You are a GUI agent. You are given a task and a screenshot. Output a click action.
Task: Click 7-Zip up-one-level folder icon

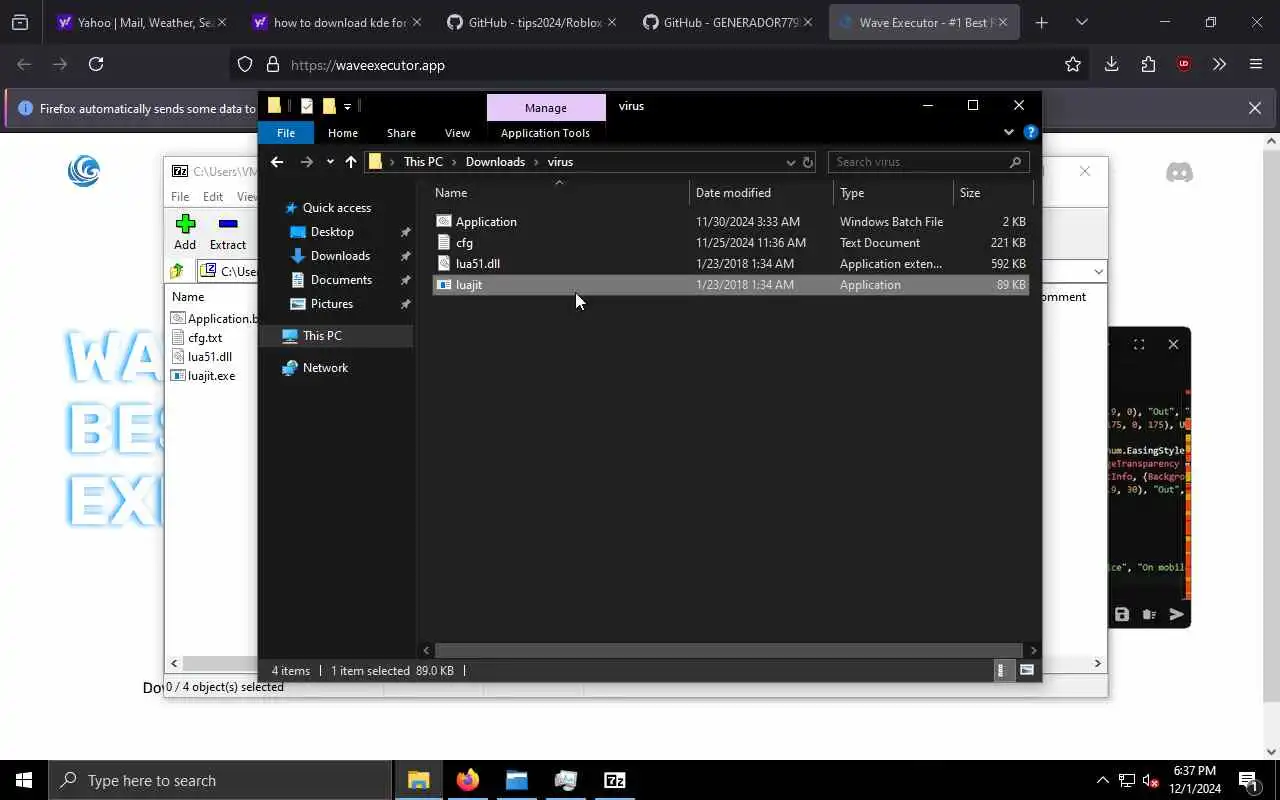[x=177, y=271]
